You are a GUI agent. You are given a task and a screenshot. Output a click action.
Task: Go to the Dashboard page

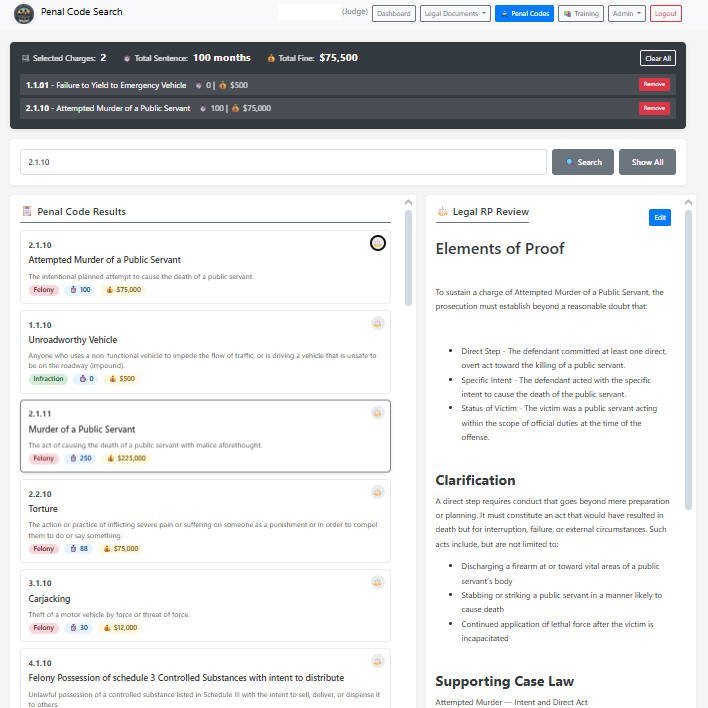(x=394, y=14)
